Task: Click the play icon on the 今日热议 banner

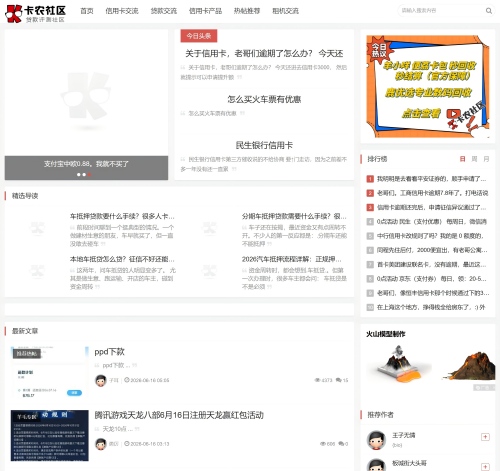Action: point(453,114)
